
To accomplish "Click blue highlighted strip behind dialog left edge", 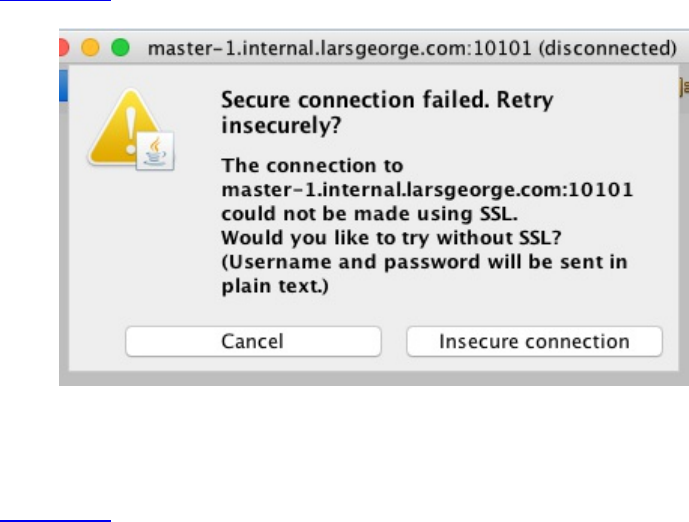I will click(x=62, y=85).
